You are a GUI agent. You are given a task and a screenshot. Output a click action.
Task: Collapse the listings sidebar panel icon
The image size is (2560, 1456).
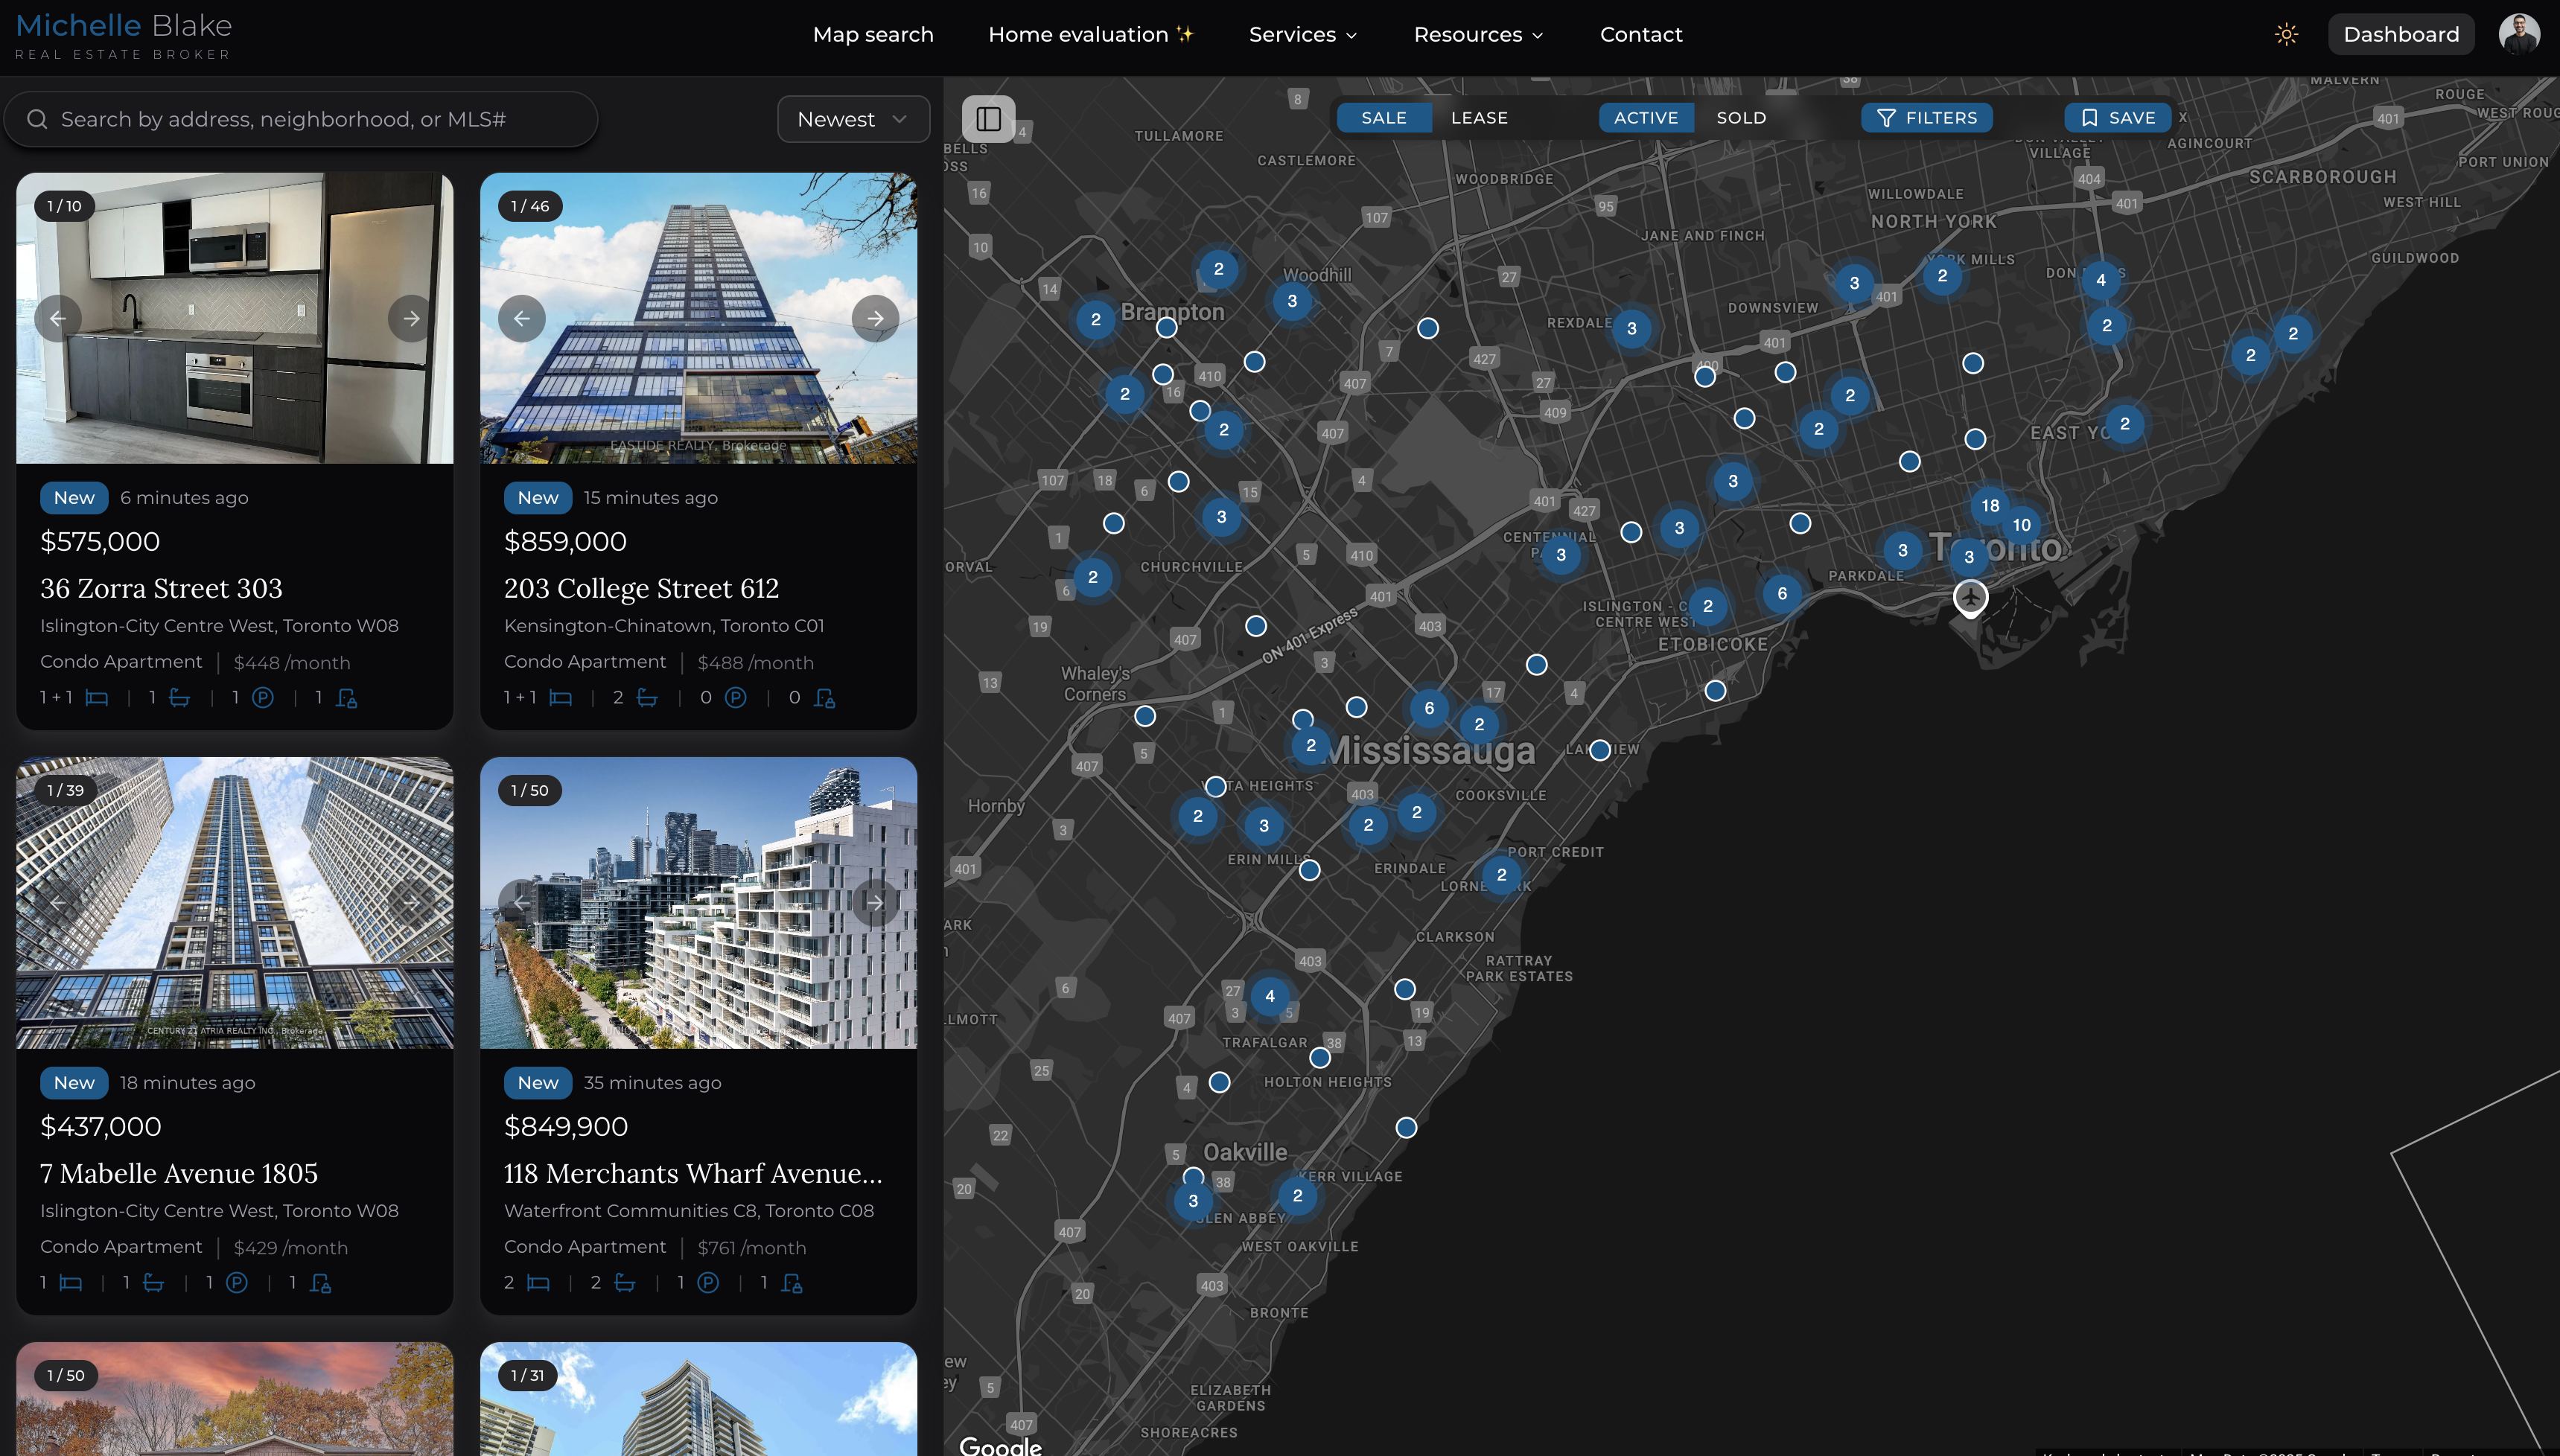[x=988, y=119]
